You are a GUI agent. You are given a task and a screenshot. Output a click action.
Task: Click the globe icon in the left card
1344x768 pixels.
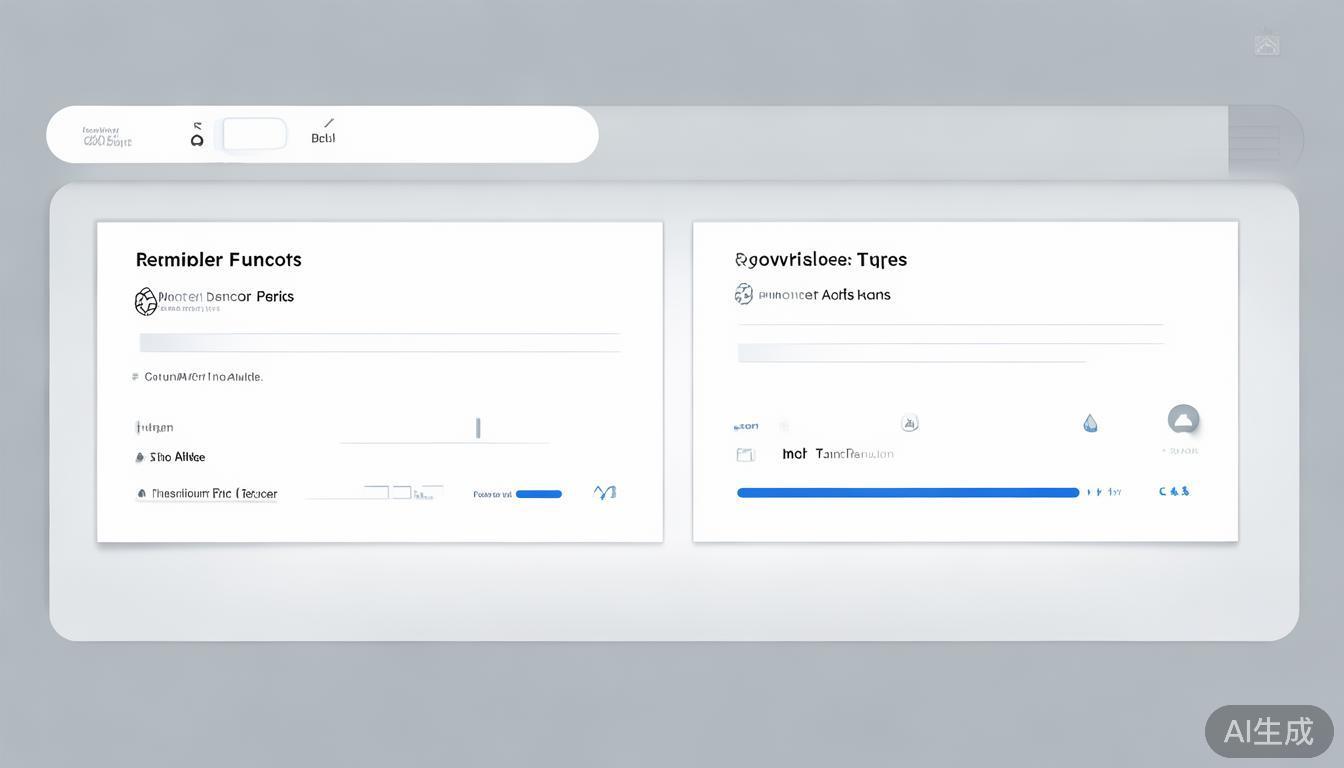pos(146,301)
